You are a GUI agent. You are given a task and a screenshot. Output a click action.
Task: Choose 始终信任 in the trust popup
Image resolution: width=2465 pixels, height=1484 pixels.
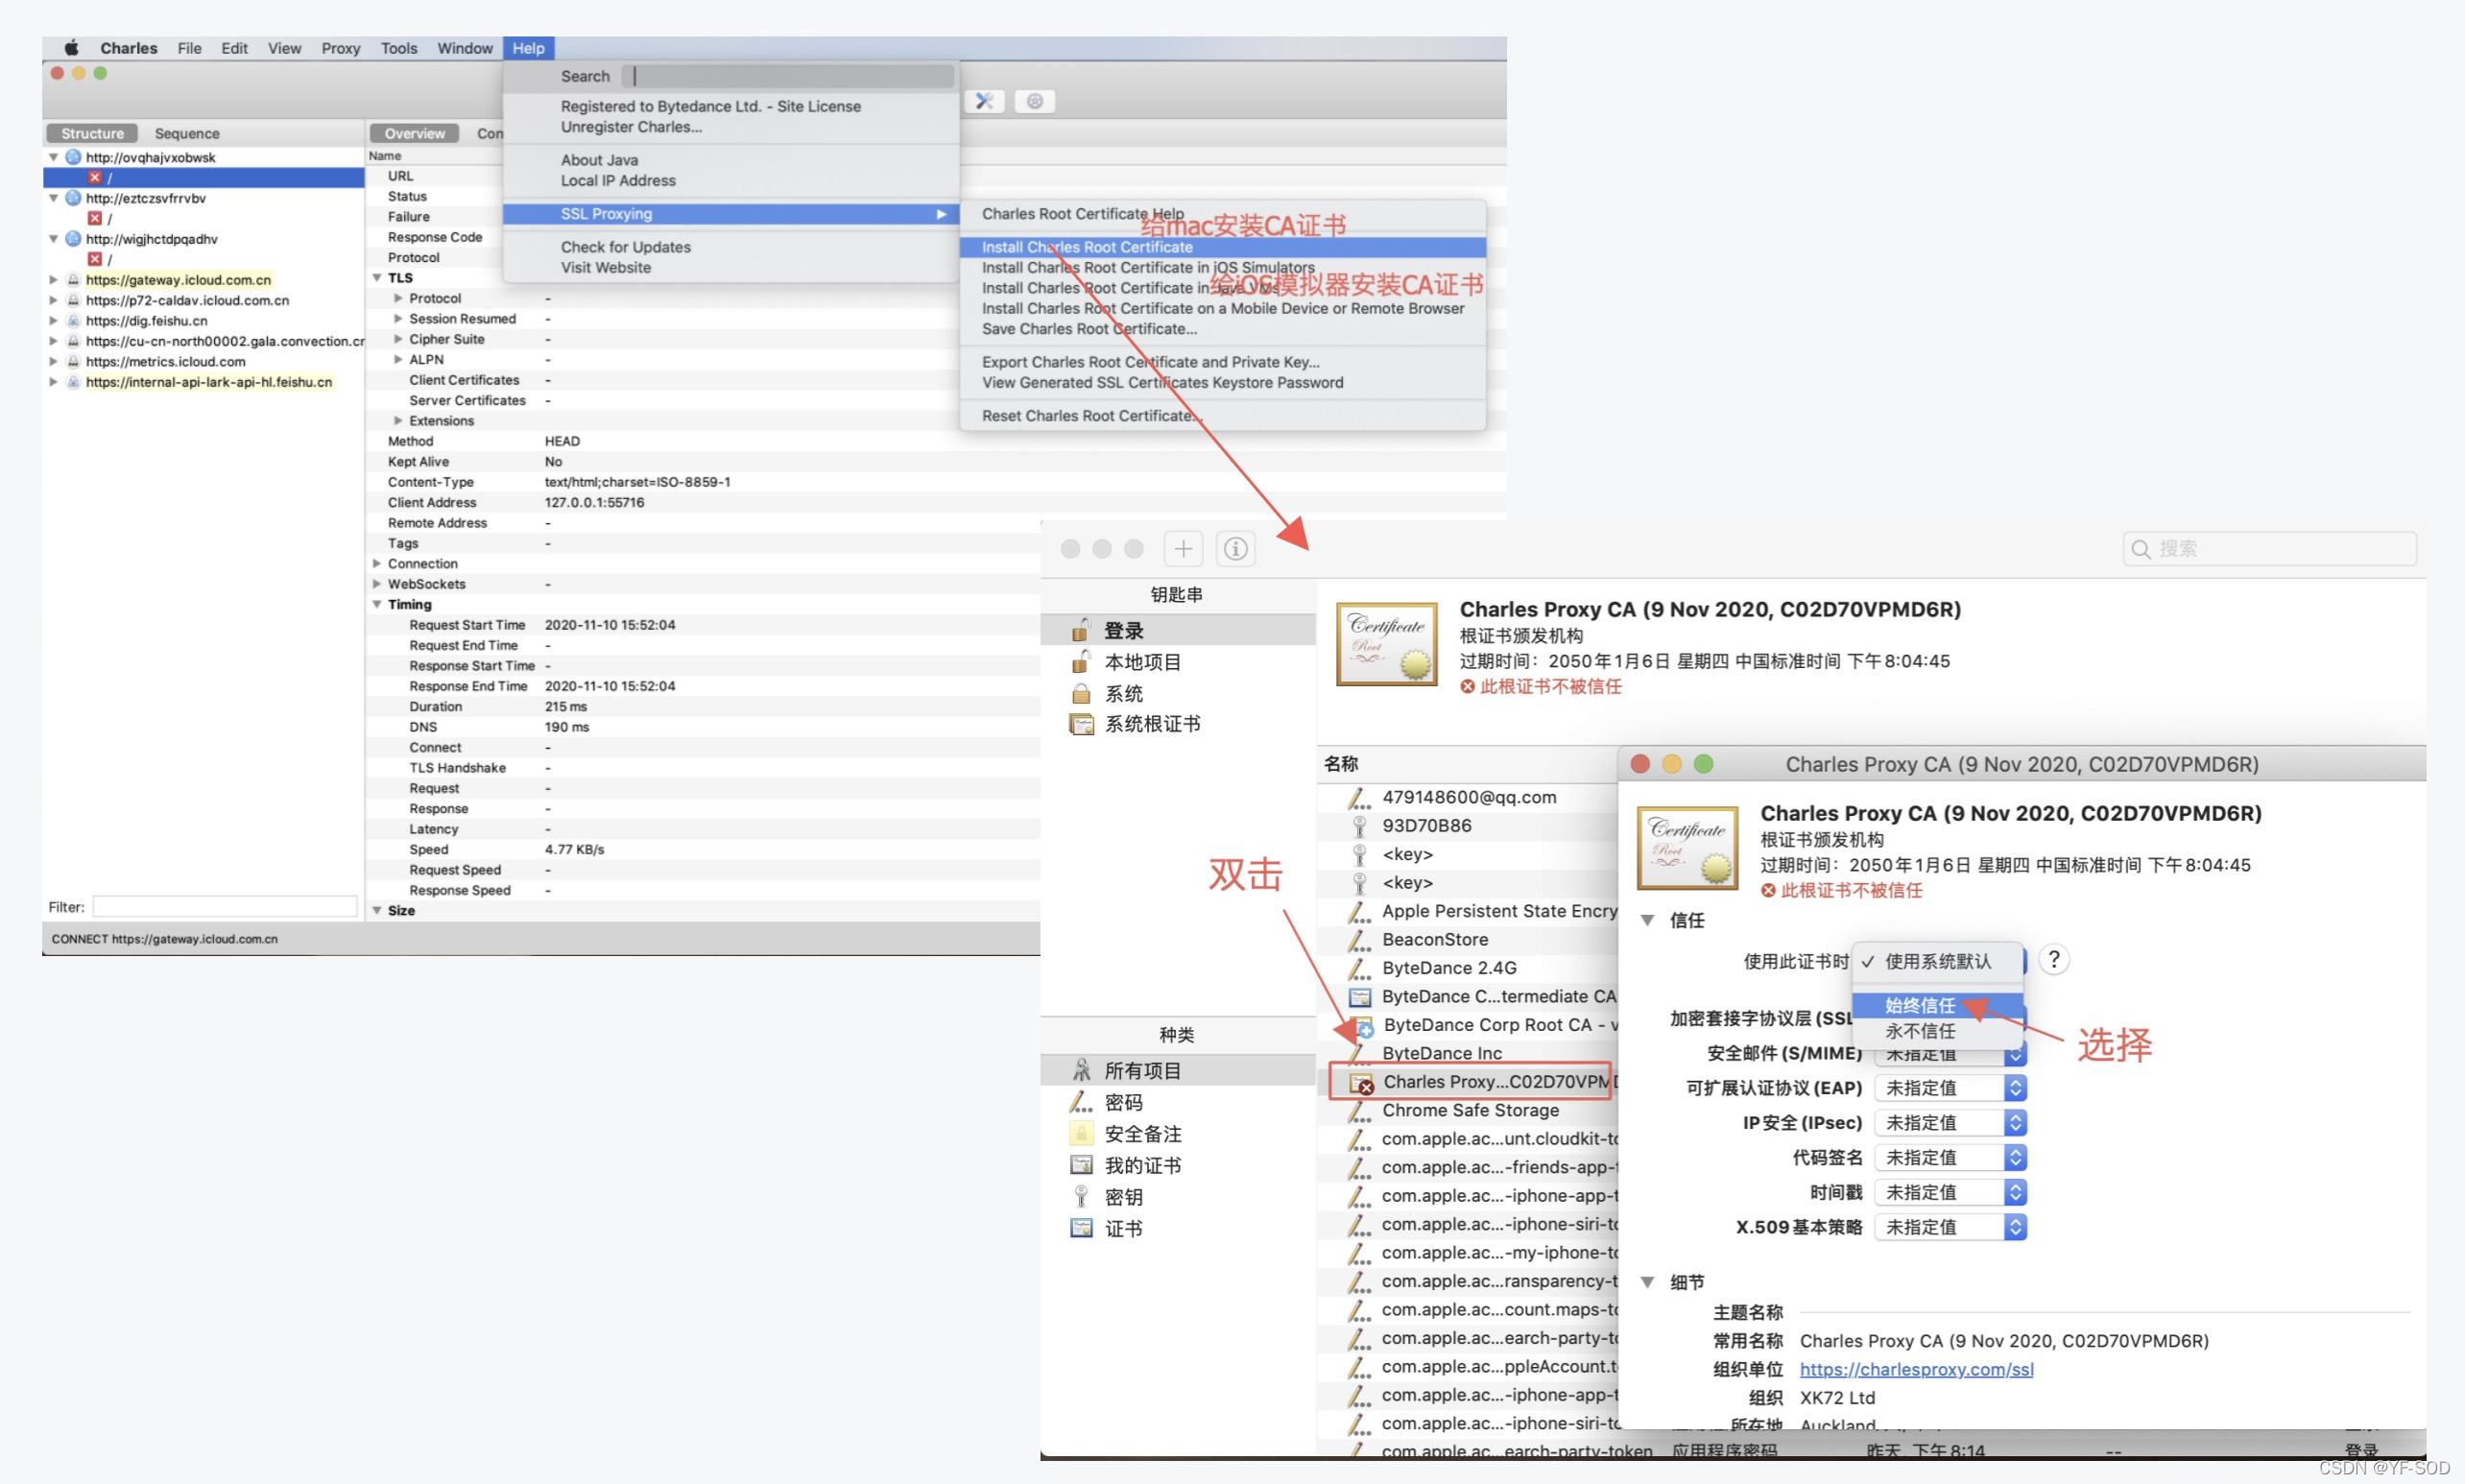(1938, 1005)
